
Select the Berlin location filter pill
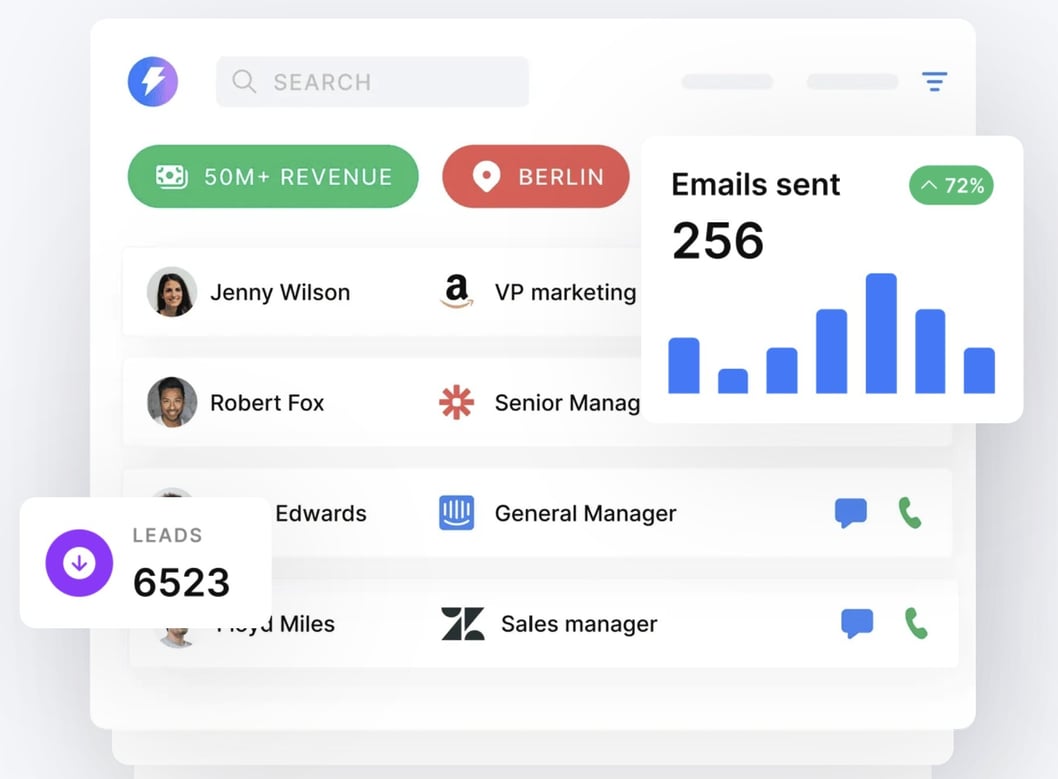pos(536,177)
